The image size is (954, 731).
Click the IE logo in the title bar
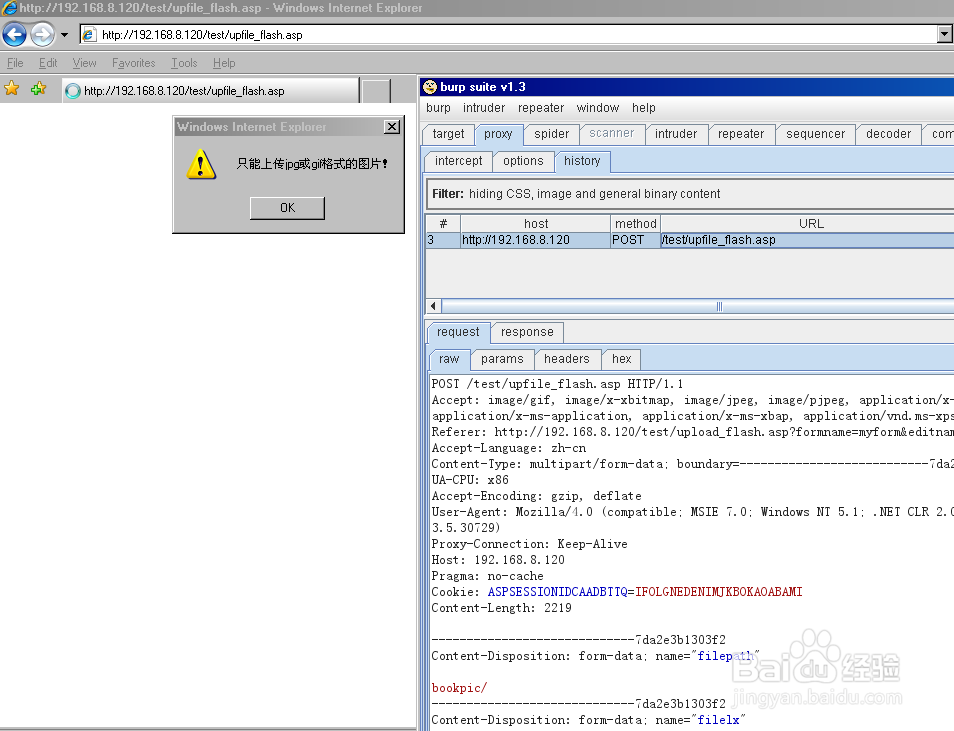[x=9, y=8]
